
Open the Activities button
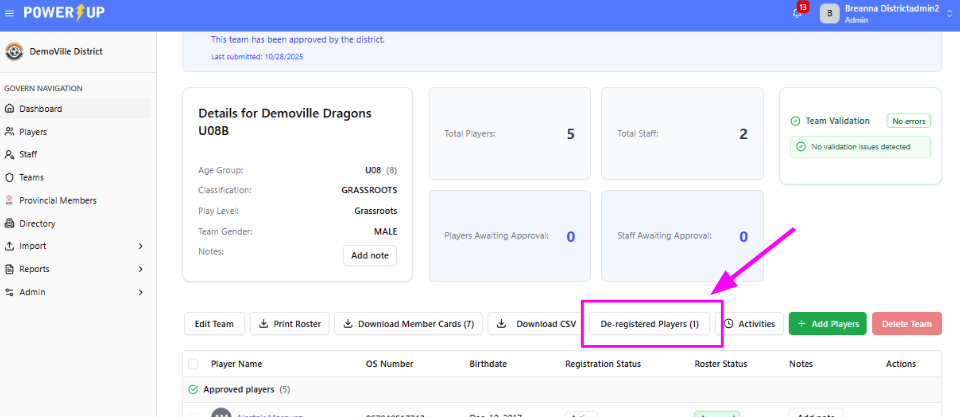tap(749, 324)
